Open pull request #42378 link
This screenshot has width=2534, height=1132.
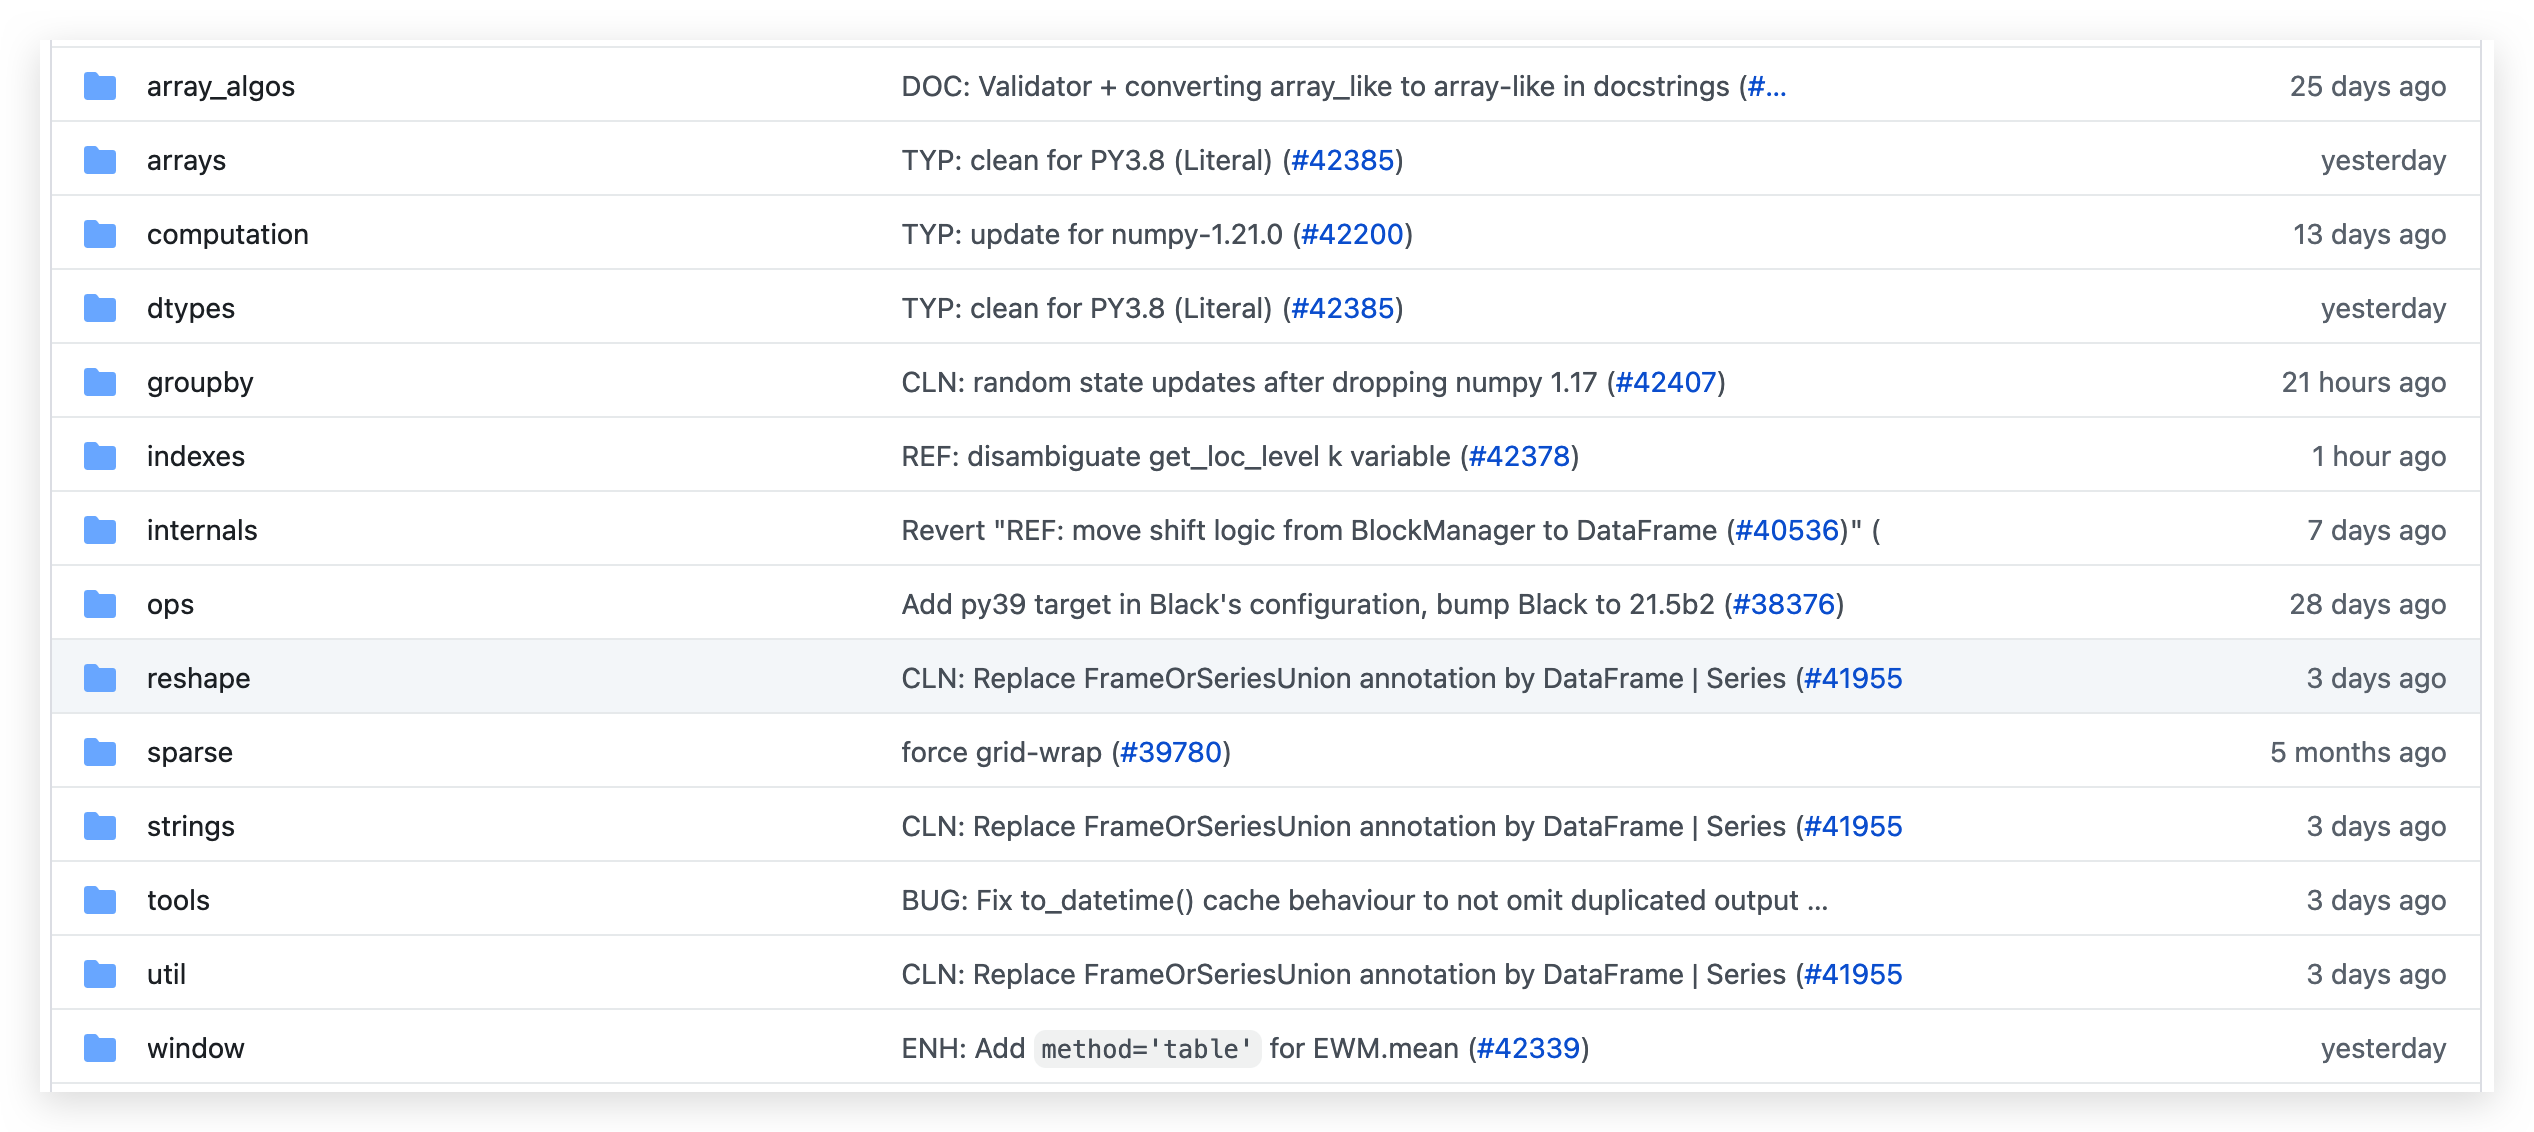pos(1519,457)
